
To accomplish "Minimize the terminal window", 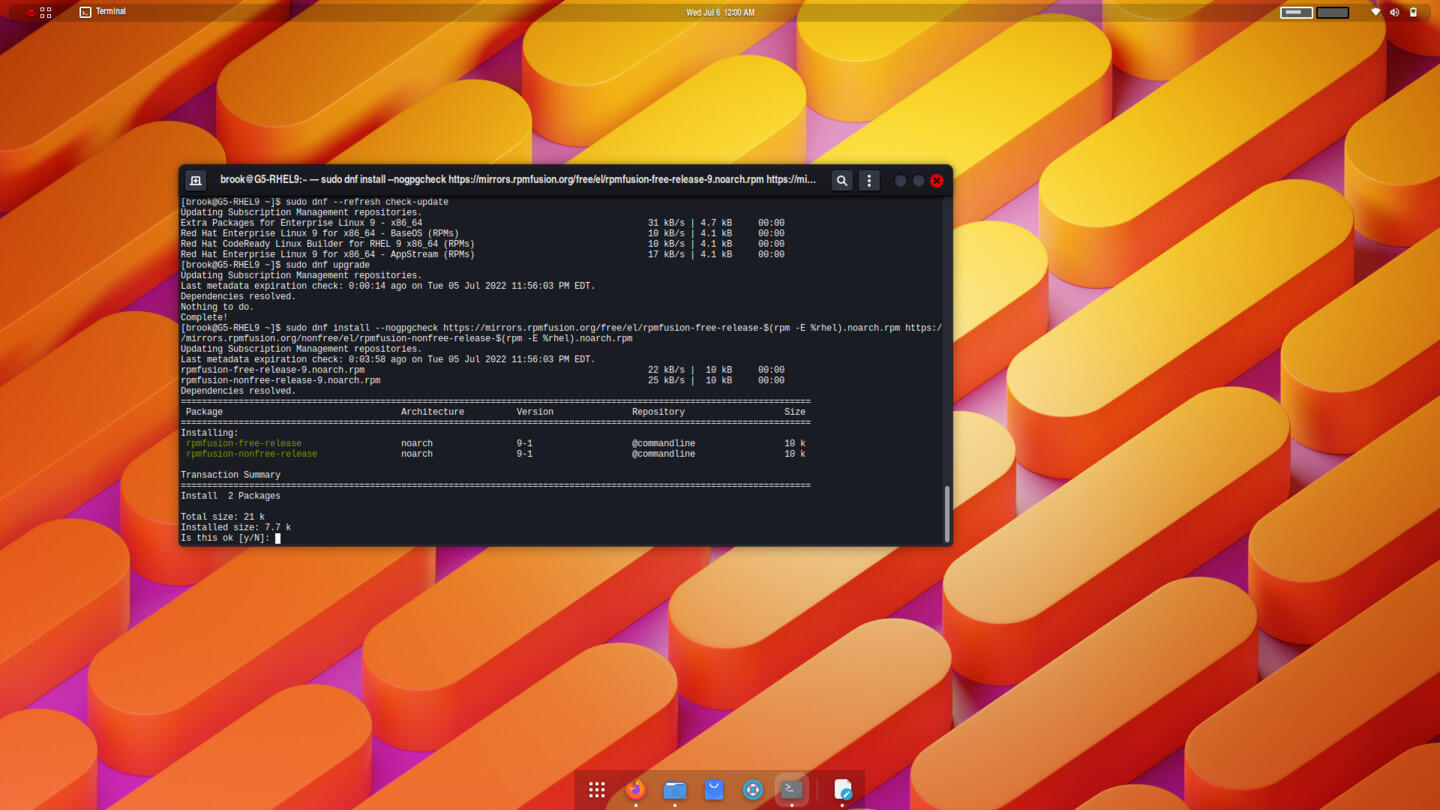I will pos(900,181).
